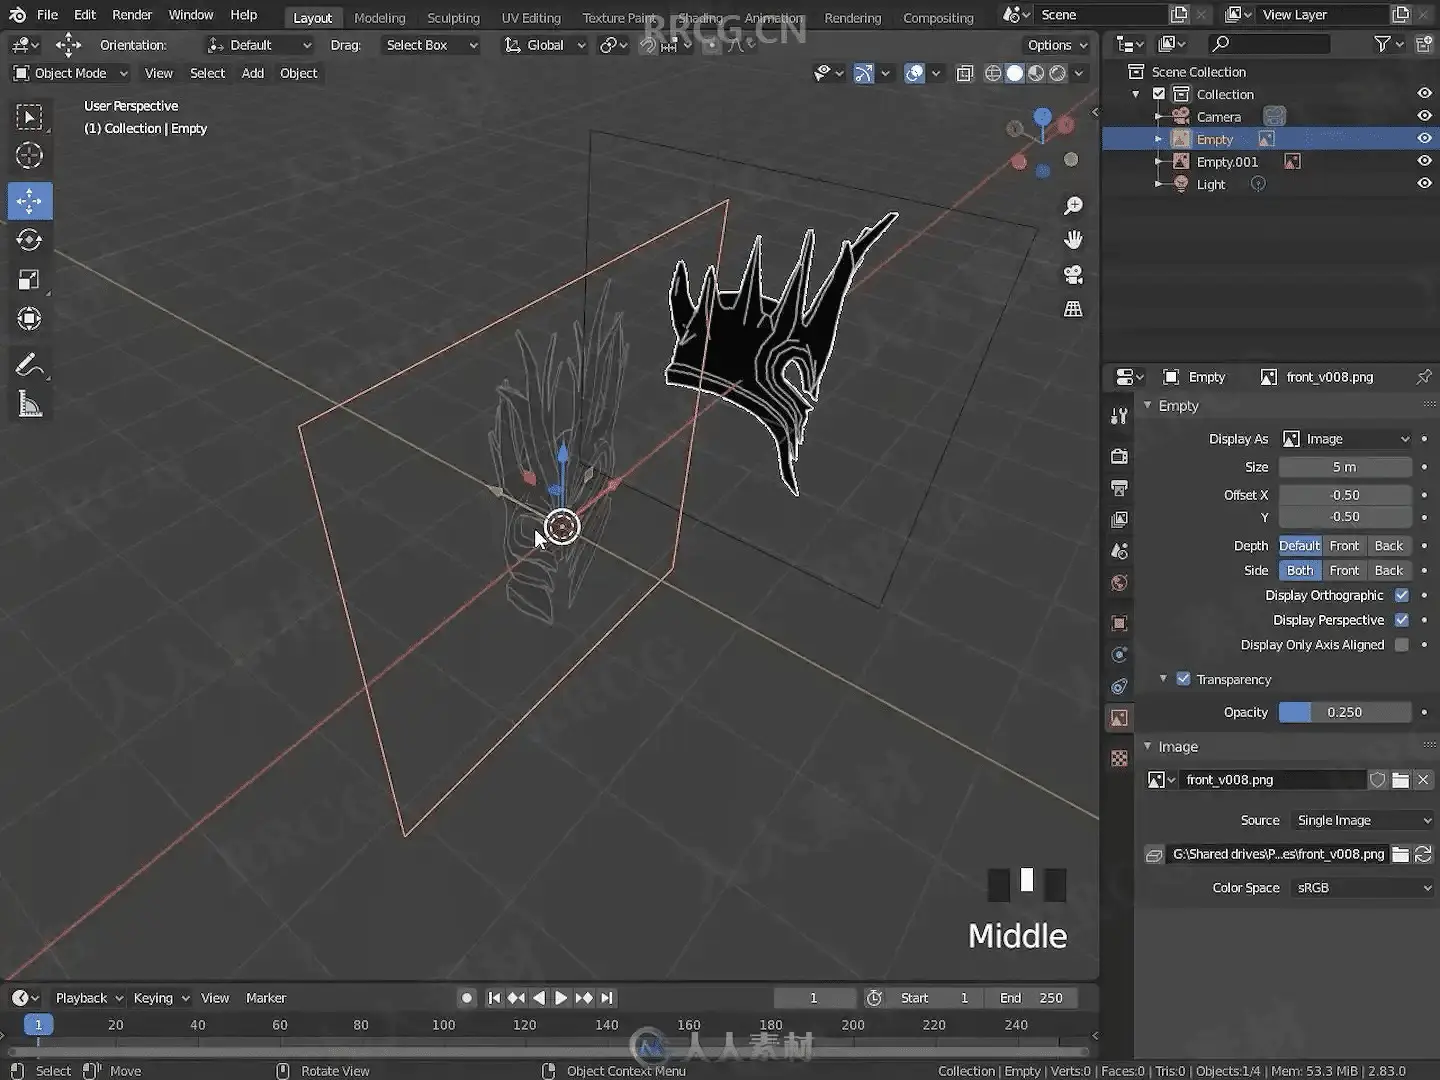1440x1080 pixels.
Task: Enable Display Only Axis Aligned checkbox
Action: pyautogui.click(x=1402, y=645)
